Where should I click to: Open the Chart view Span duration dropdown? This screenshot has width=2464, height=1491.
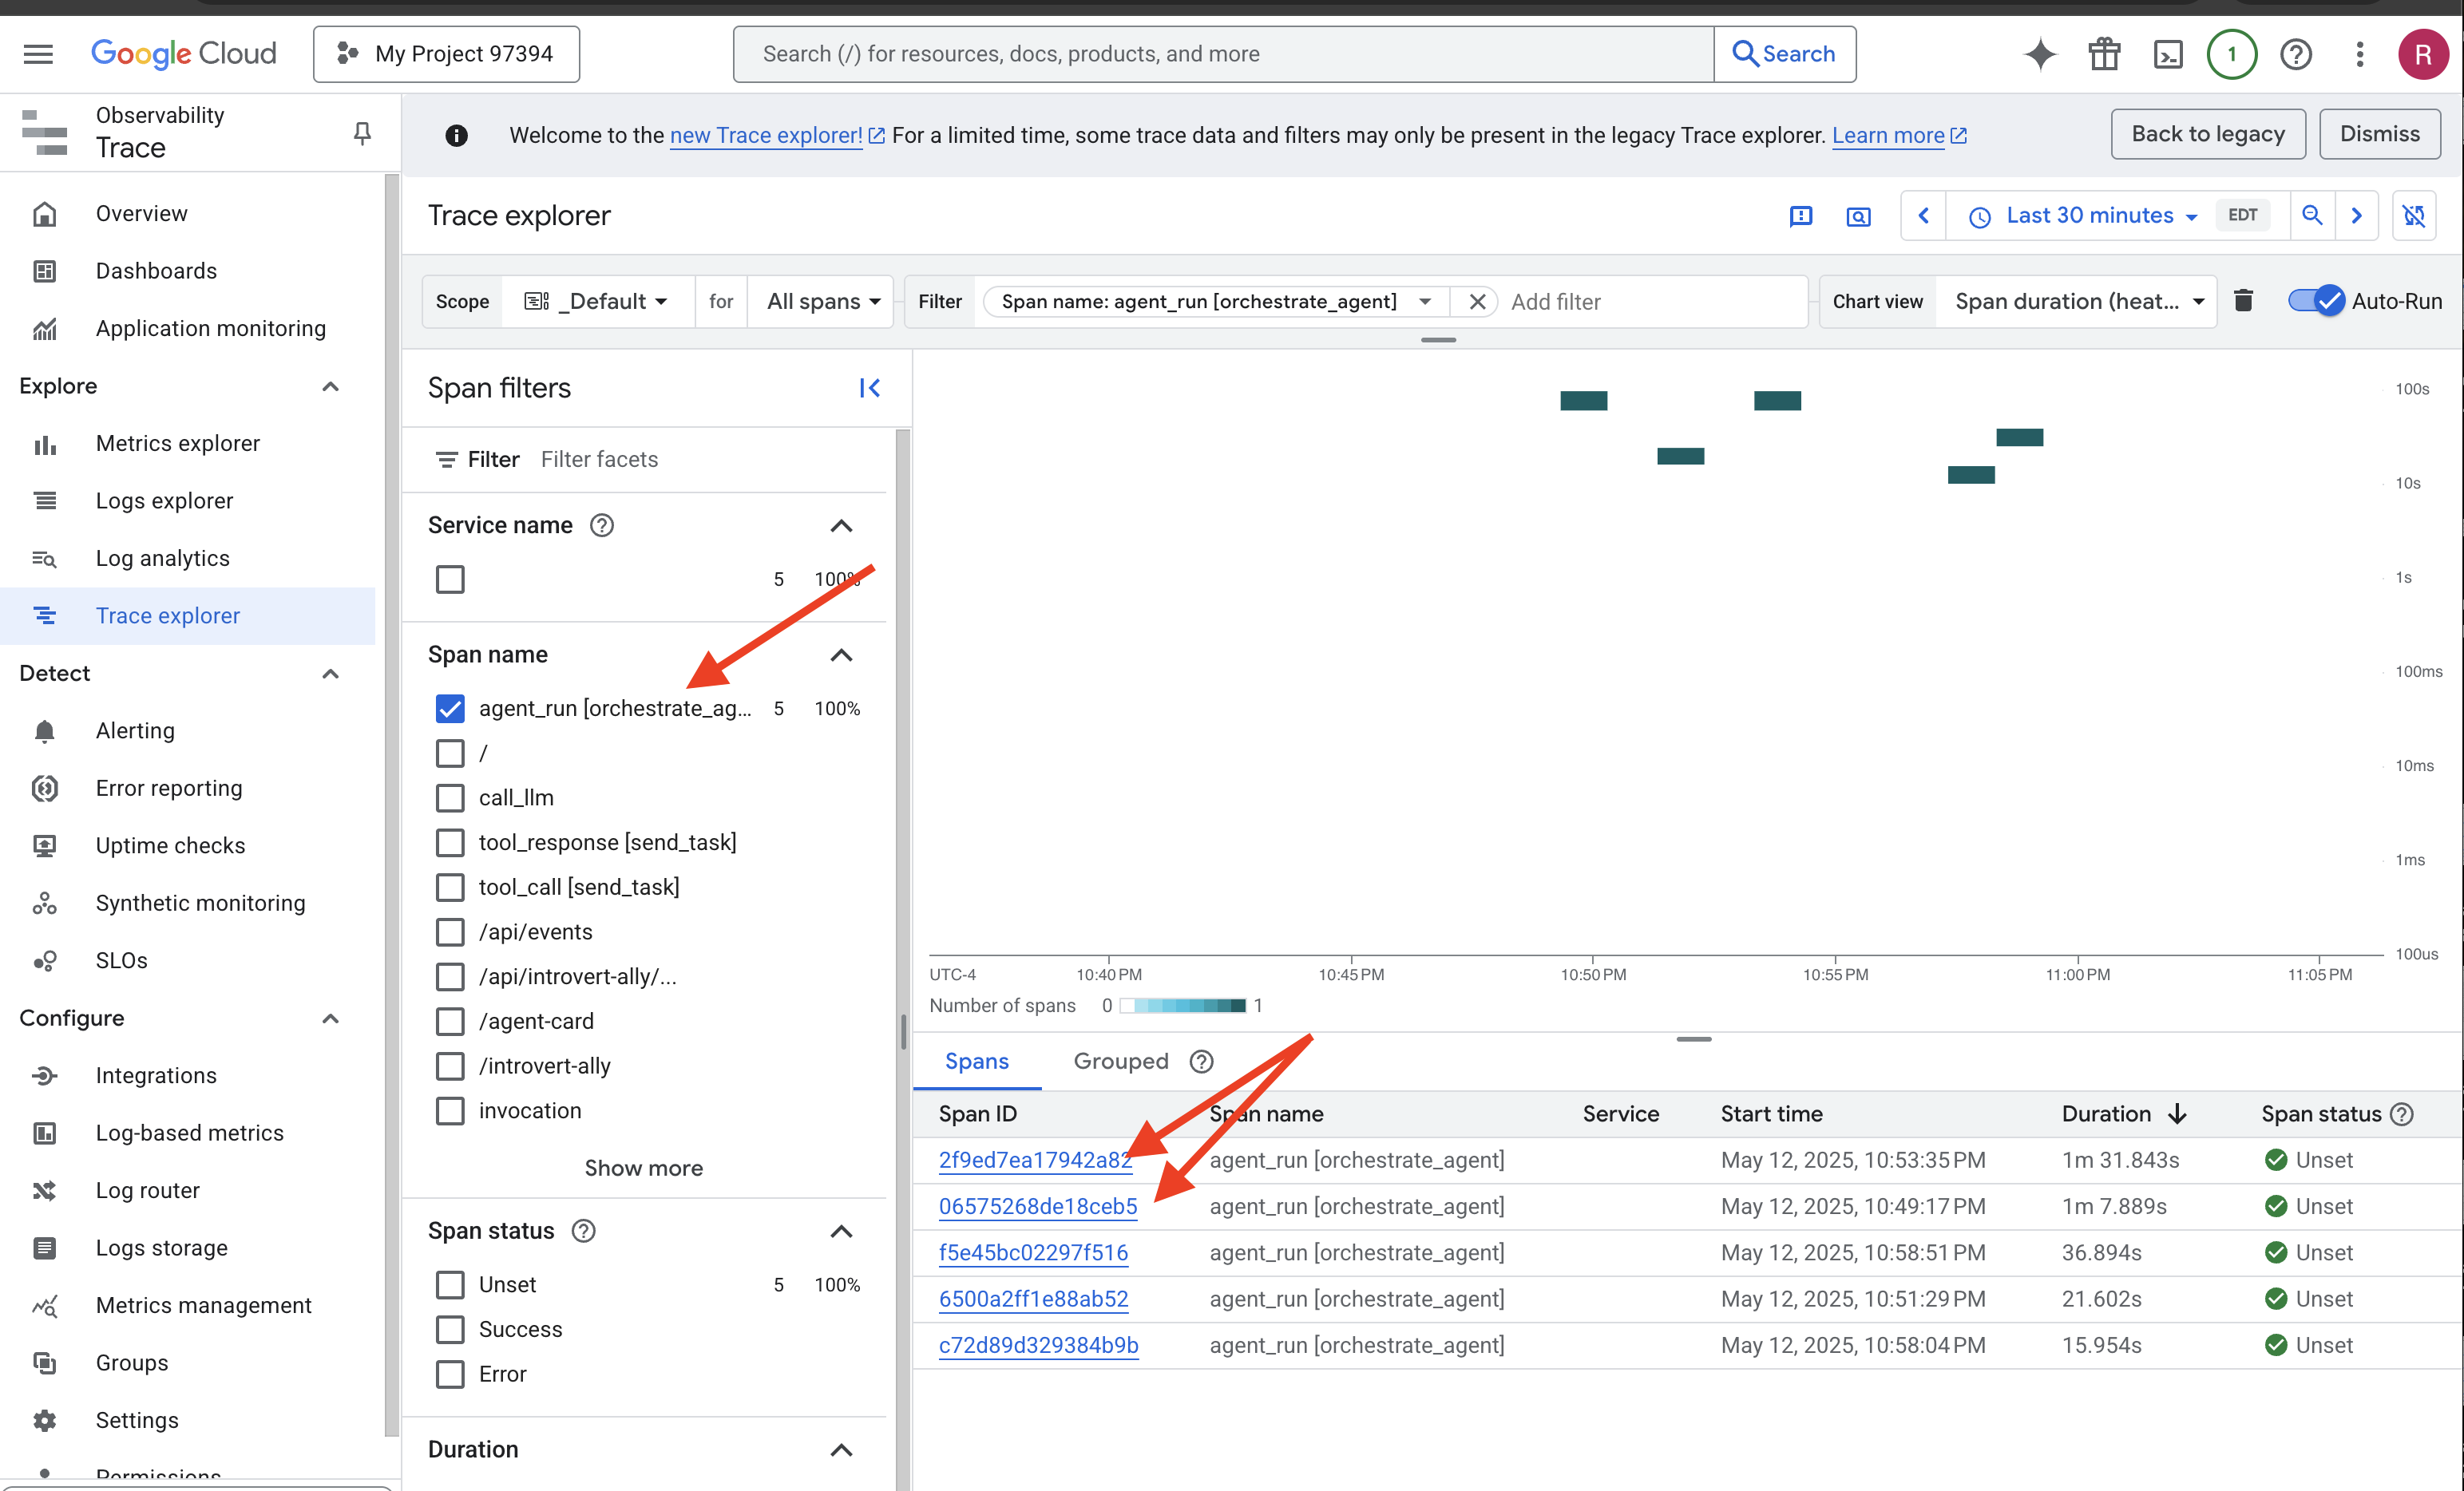point(2078,301)
